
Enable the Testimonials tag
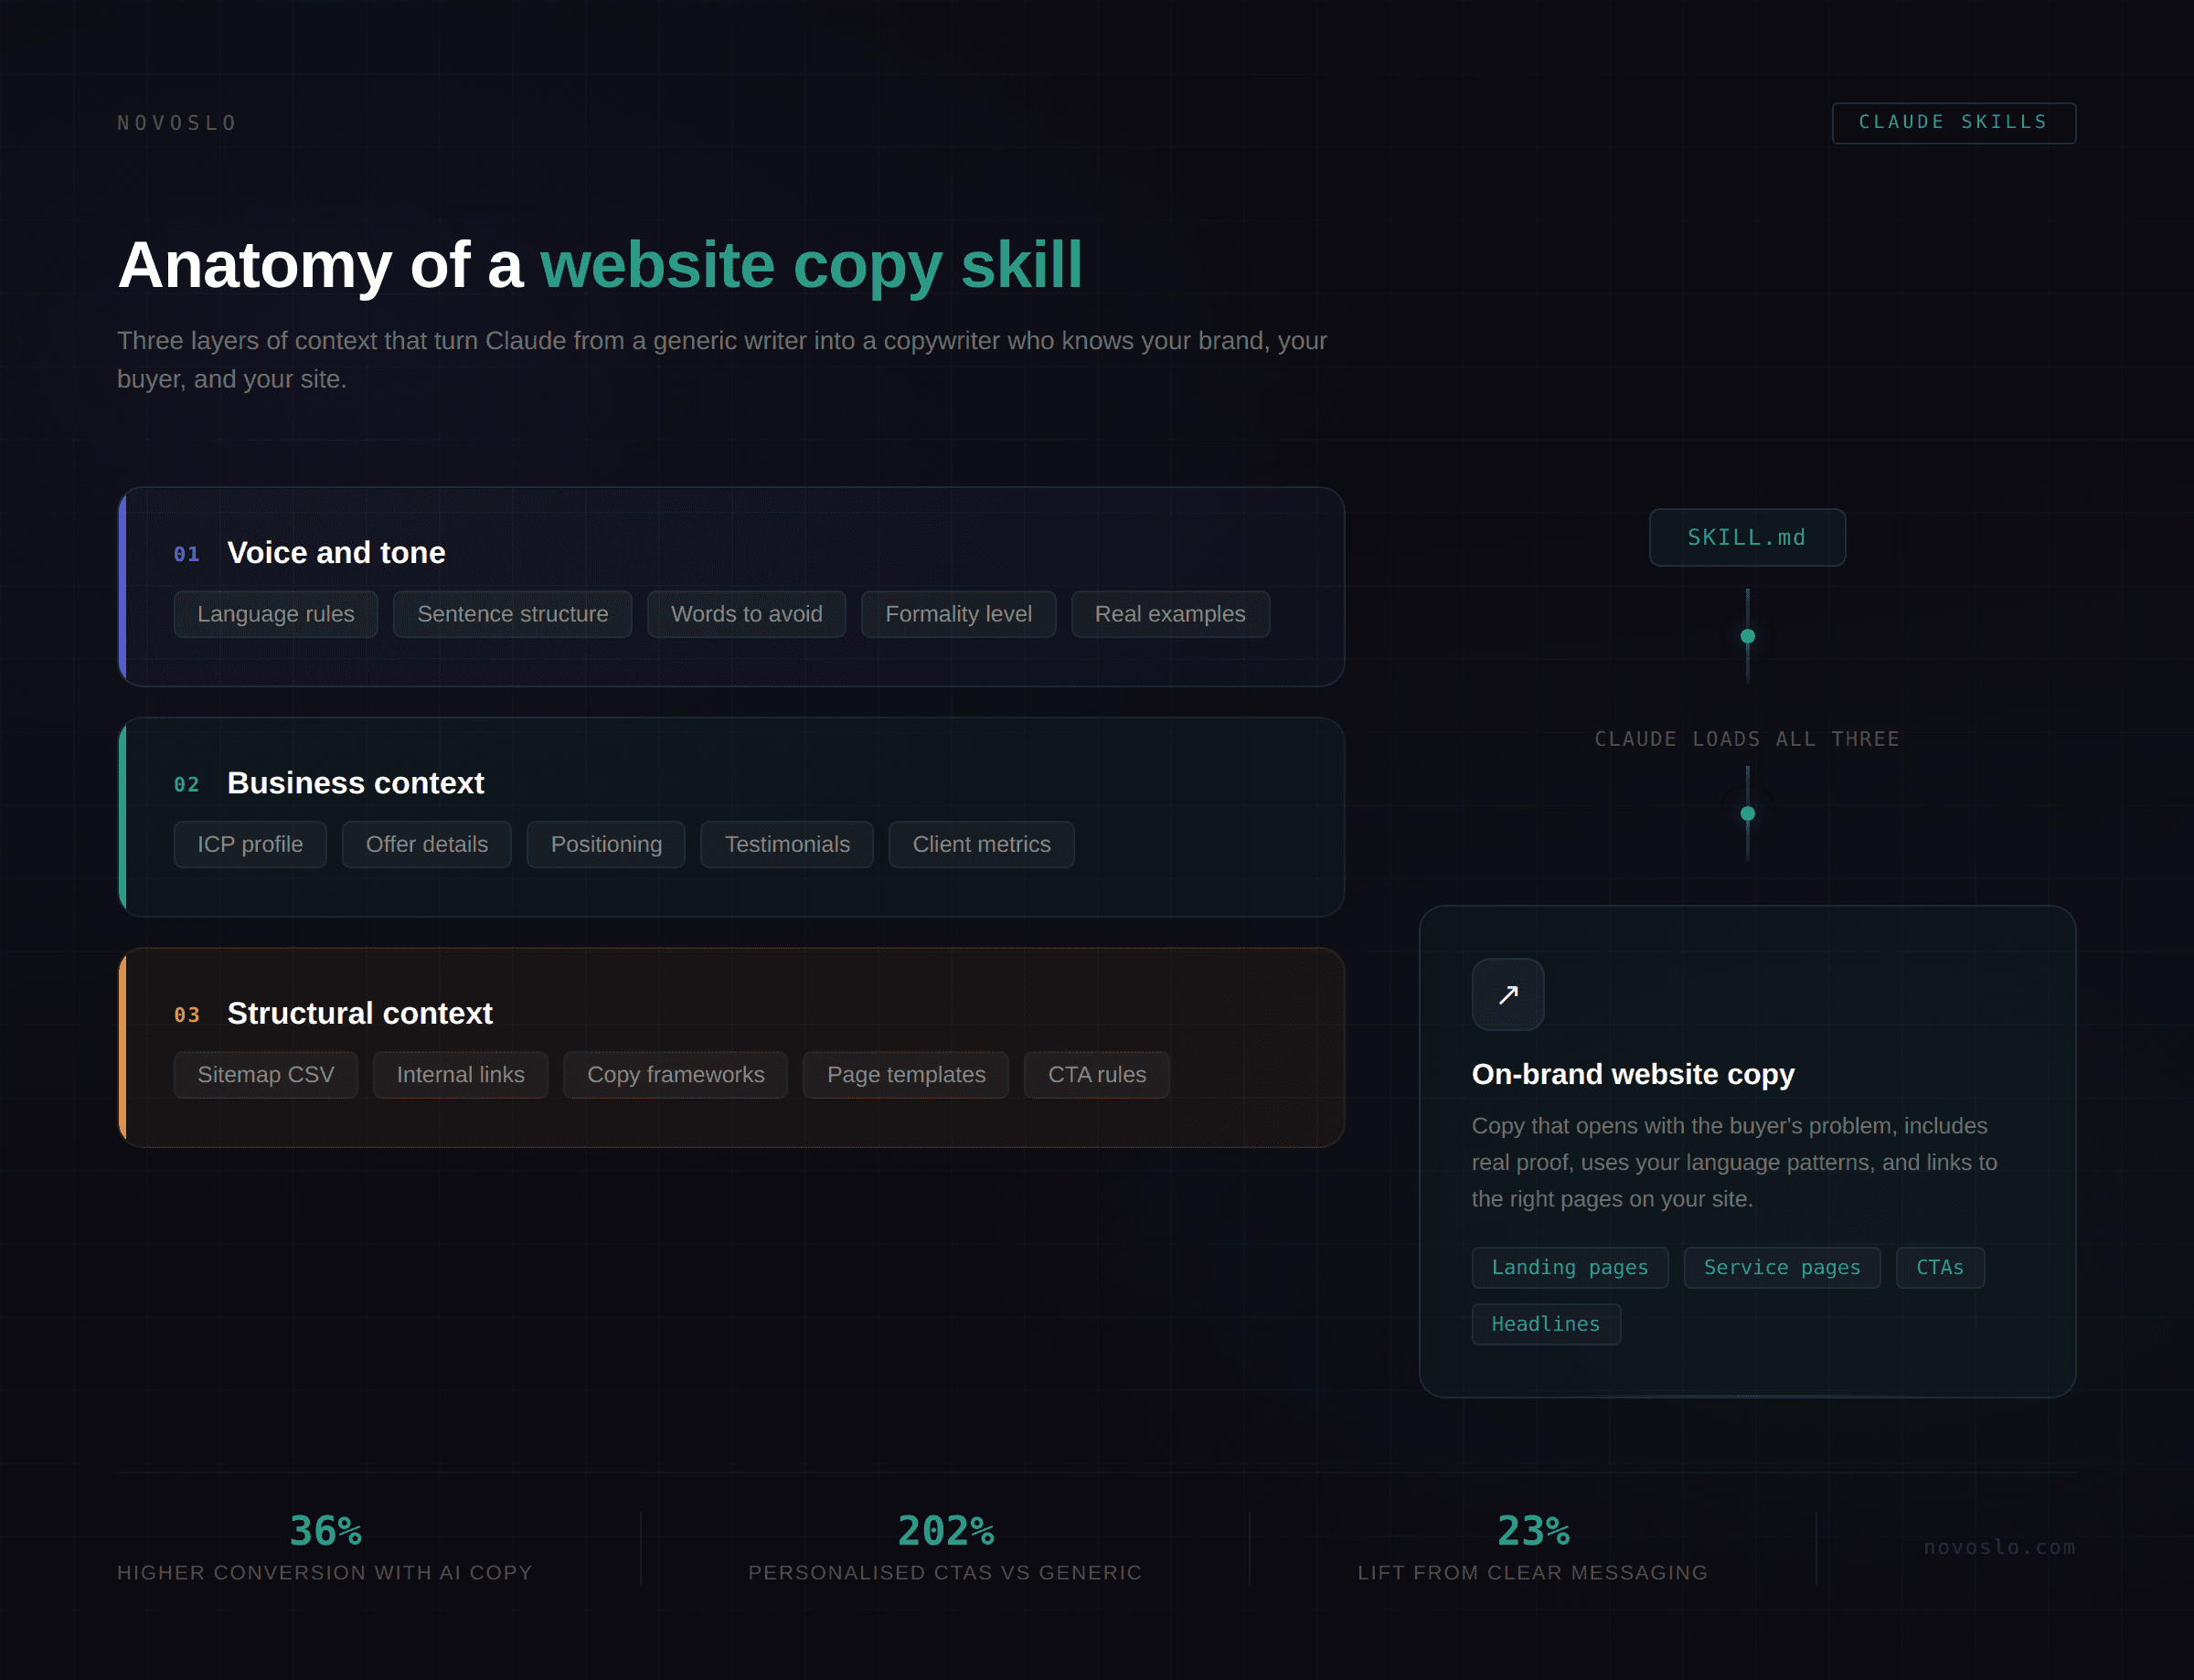[x=786, y=844]
